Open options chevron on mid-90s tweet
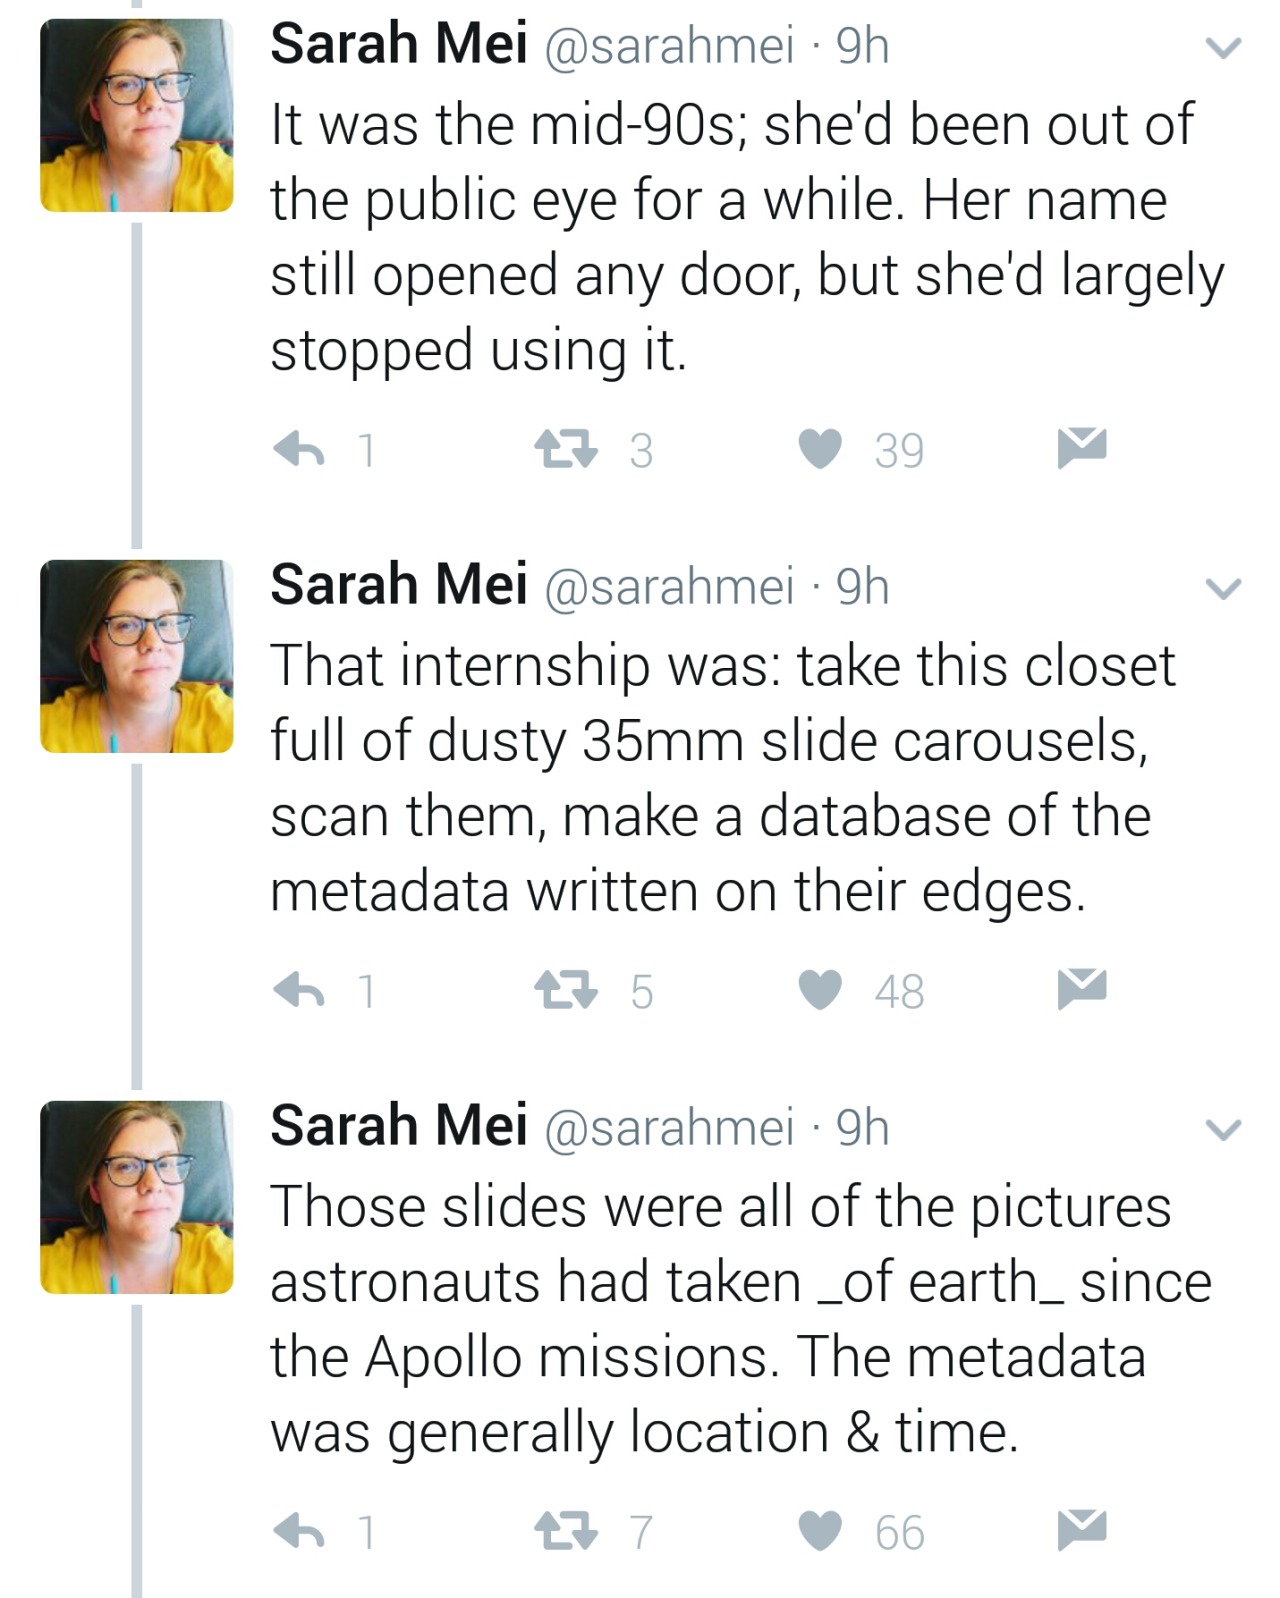 pyautogui.click(x=1223, y=48)
